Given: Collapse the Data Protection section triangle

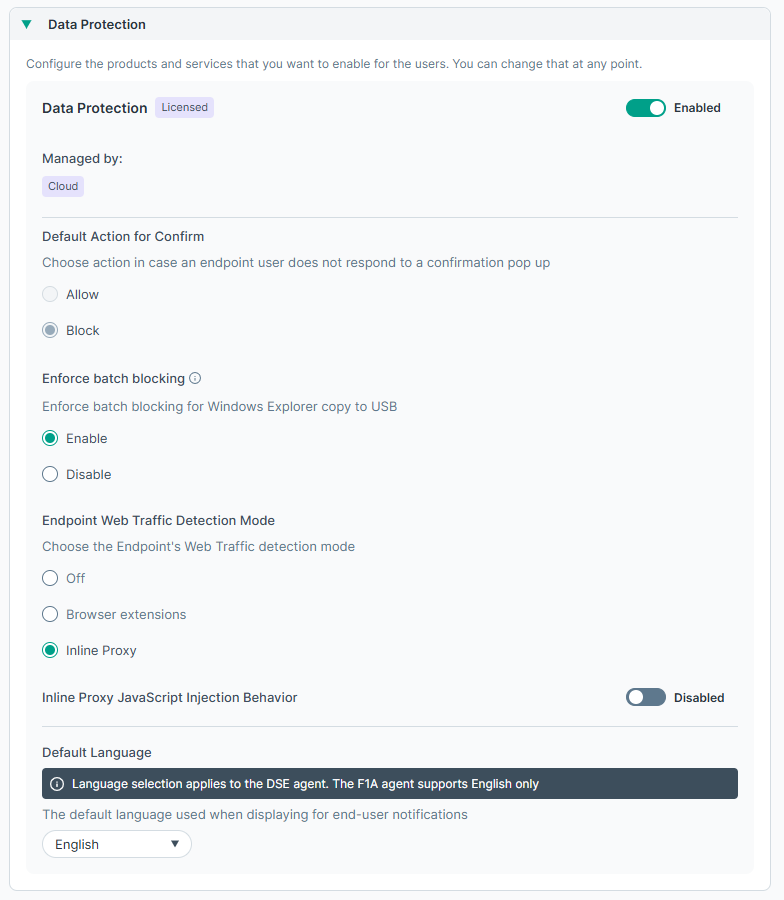Looking at the screenshot, I should pyautogui.click(x=27, y=24).
